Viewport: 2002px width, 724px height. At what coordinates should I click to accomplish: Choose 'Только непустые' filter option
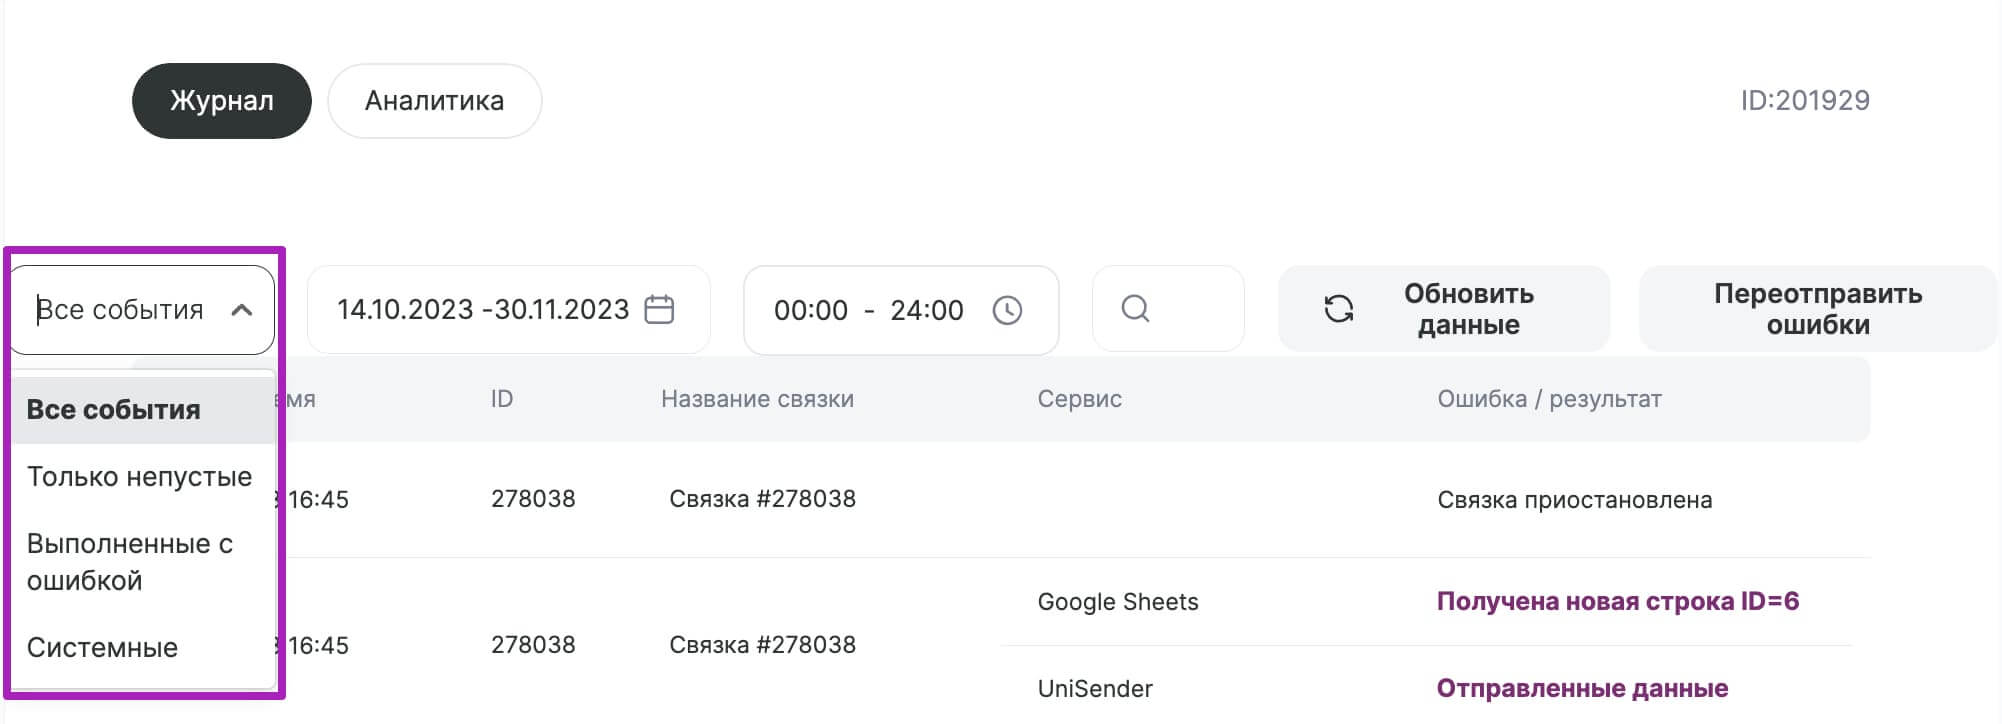144,477
